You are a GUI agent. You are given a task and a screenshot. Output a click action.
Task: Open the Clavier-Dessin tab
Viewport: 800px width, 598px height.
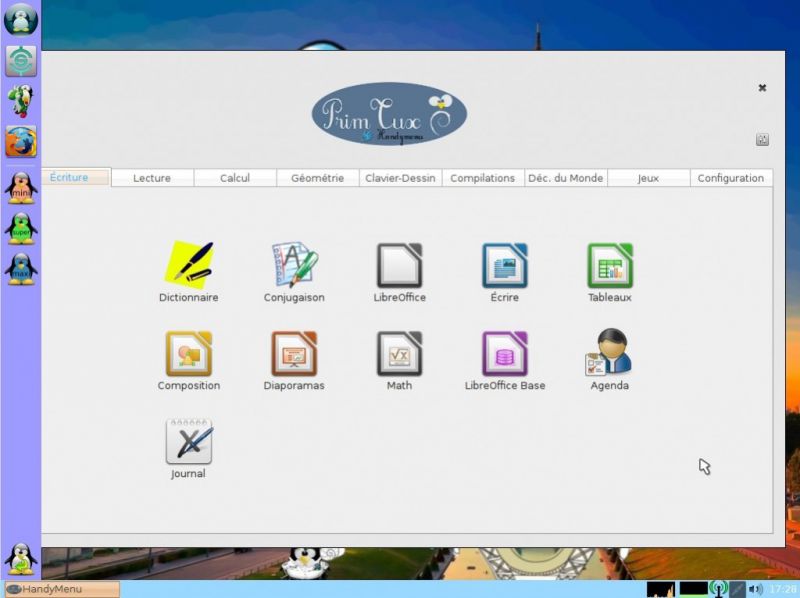pyautogui.click(x=400, y=178)
